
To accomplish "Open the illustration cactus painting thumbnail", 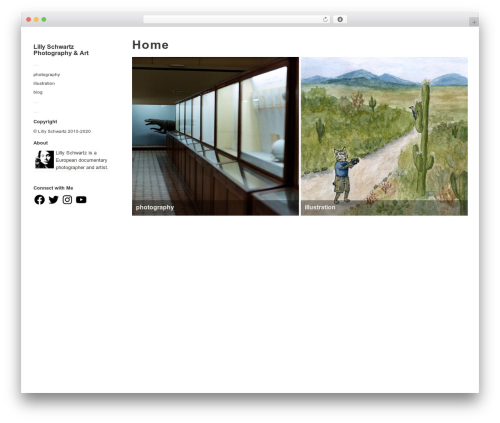I will [x=384, y=136].
